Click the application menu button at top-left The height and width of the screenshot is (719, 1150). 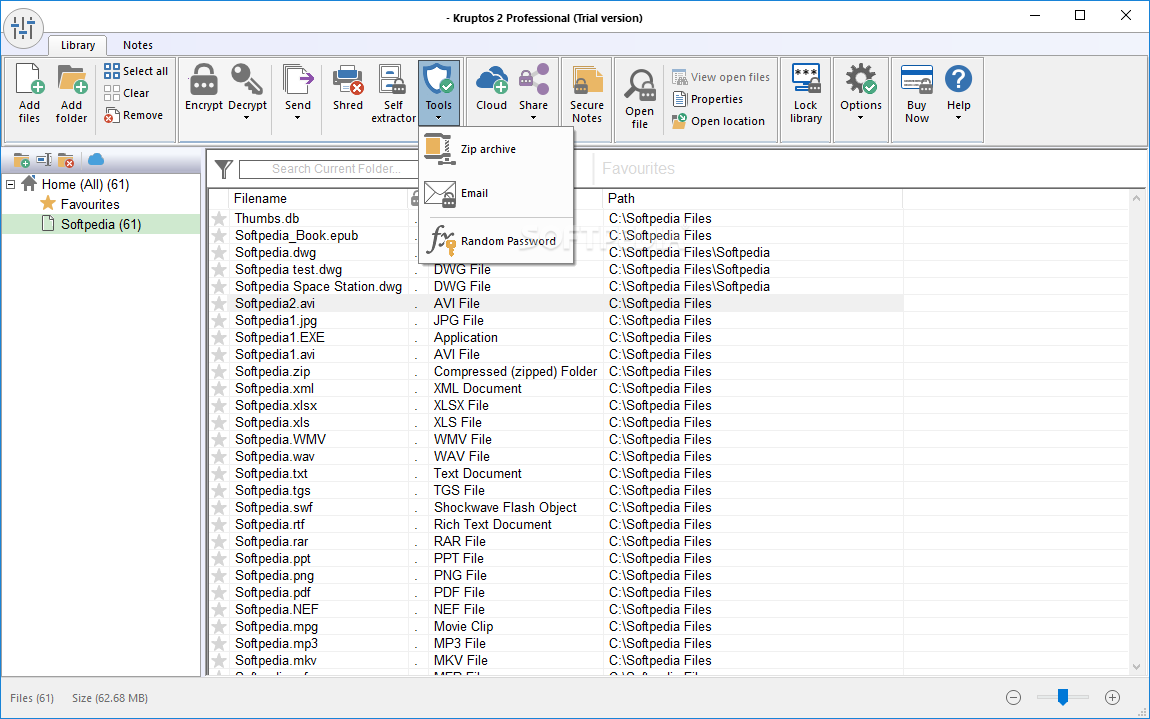(x=23, y=29)
